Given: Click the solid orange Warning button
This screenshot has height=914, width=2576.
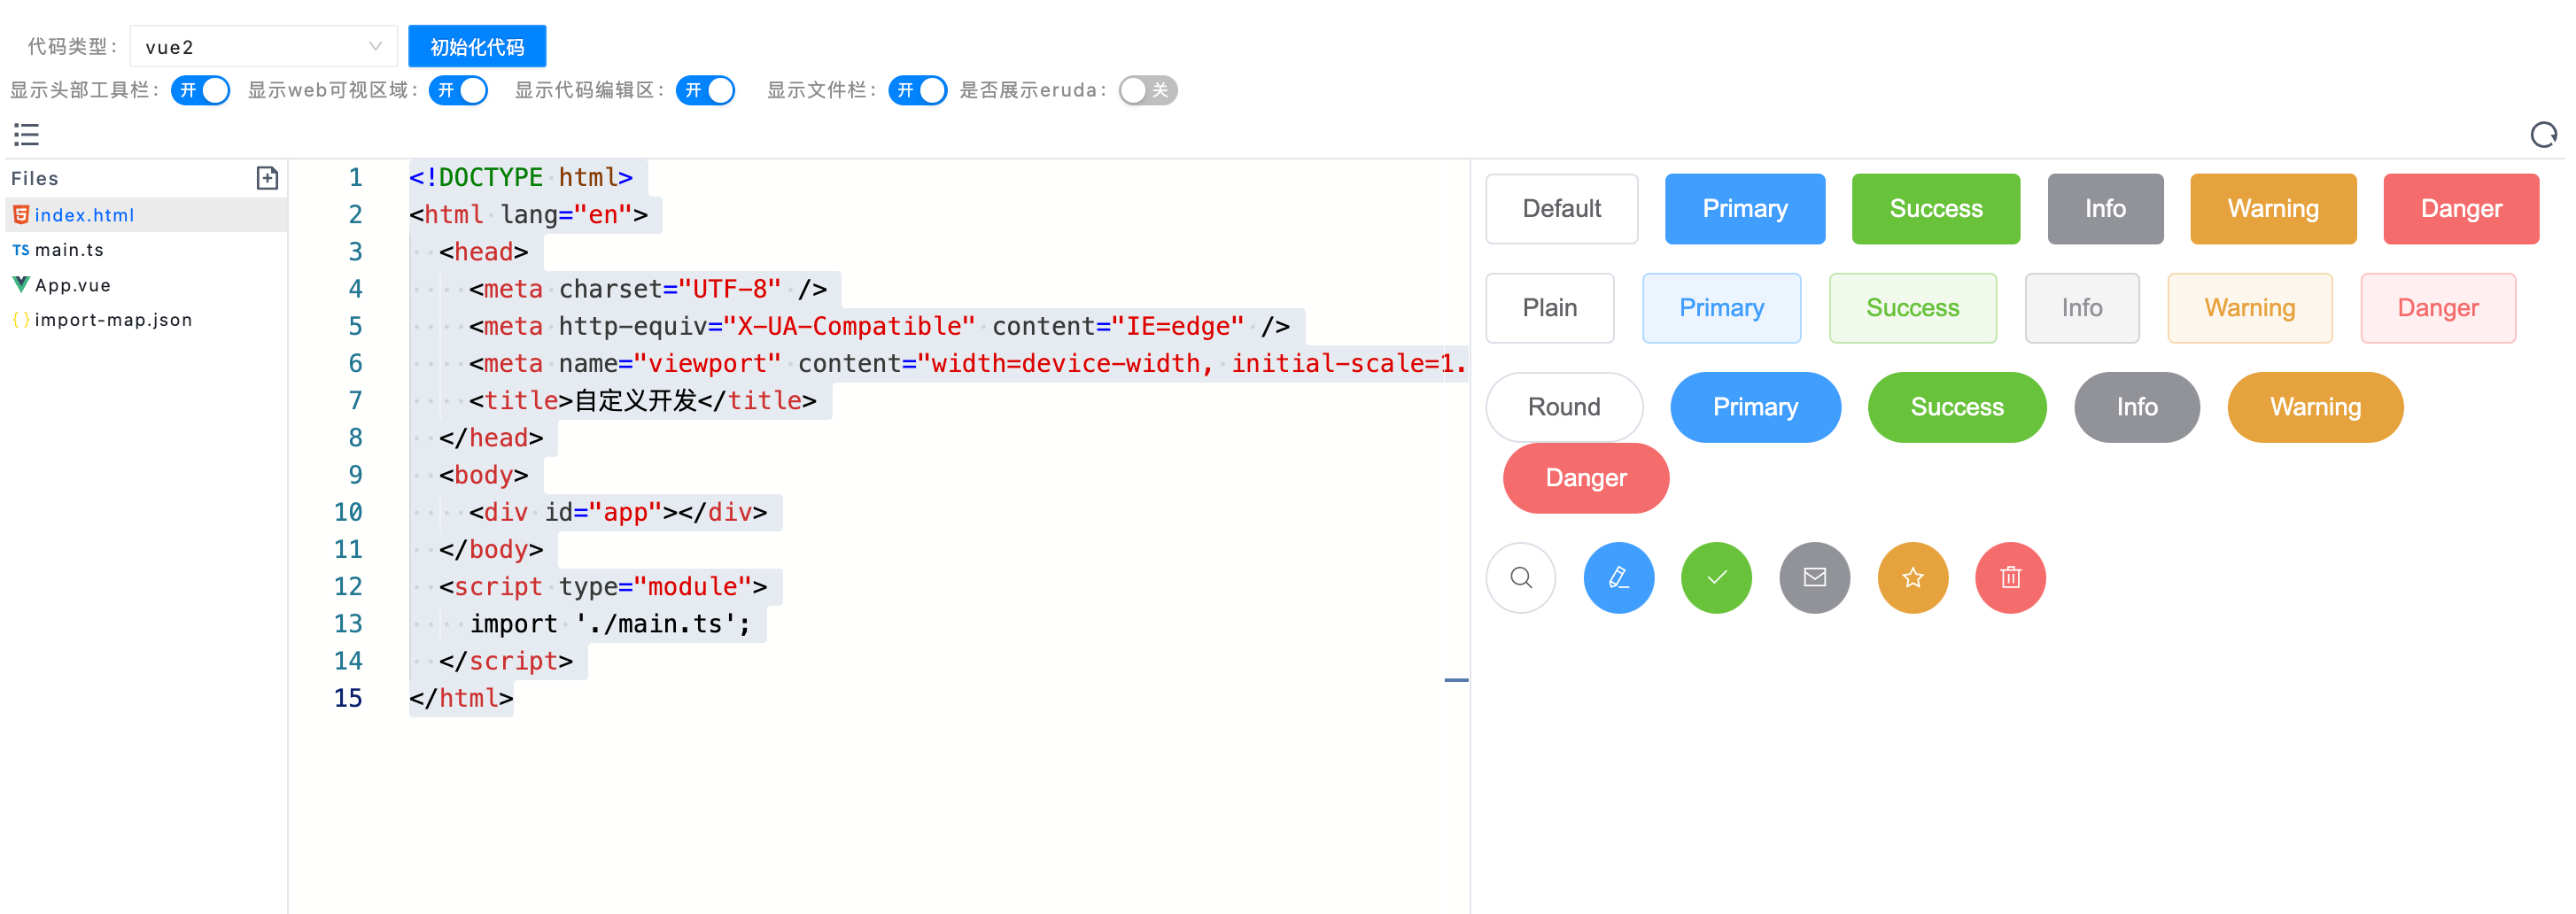Looking at the screenshot, I should [x=2273, y=209].
